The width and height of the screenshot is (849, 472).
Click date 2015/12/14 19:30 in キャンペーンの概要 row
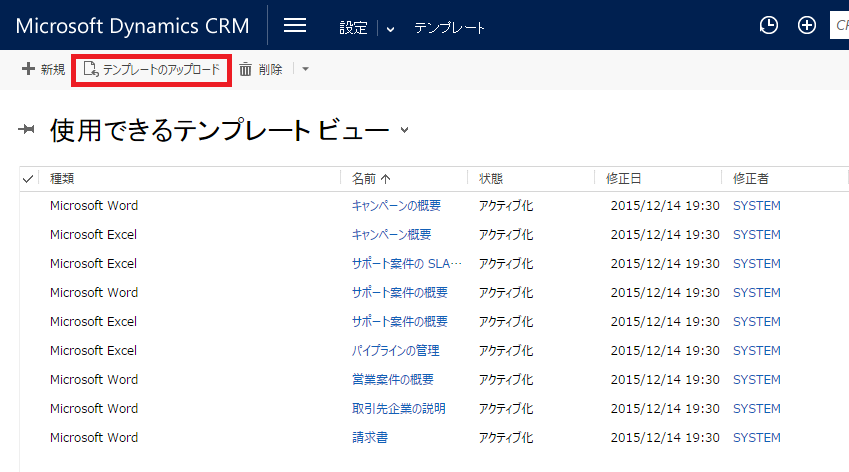pyautogui.click(x=665, y=206)
